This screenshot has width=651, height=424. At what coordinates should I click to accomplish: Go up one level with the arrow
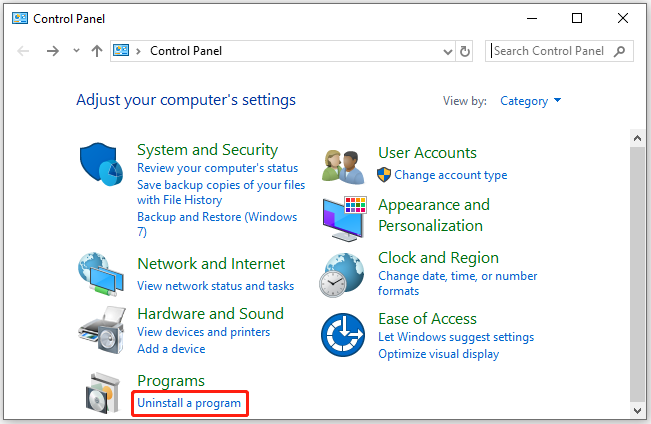point(97,51)
